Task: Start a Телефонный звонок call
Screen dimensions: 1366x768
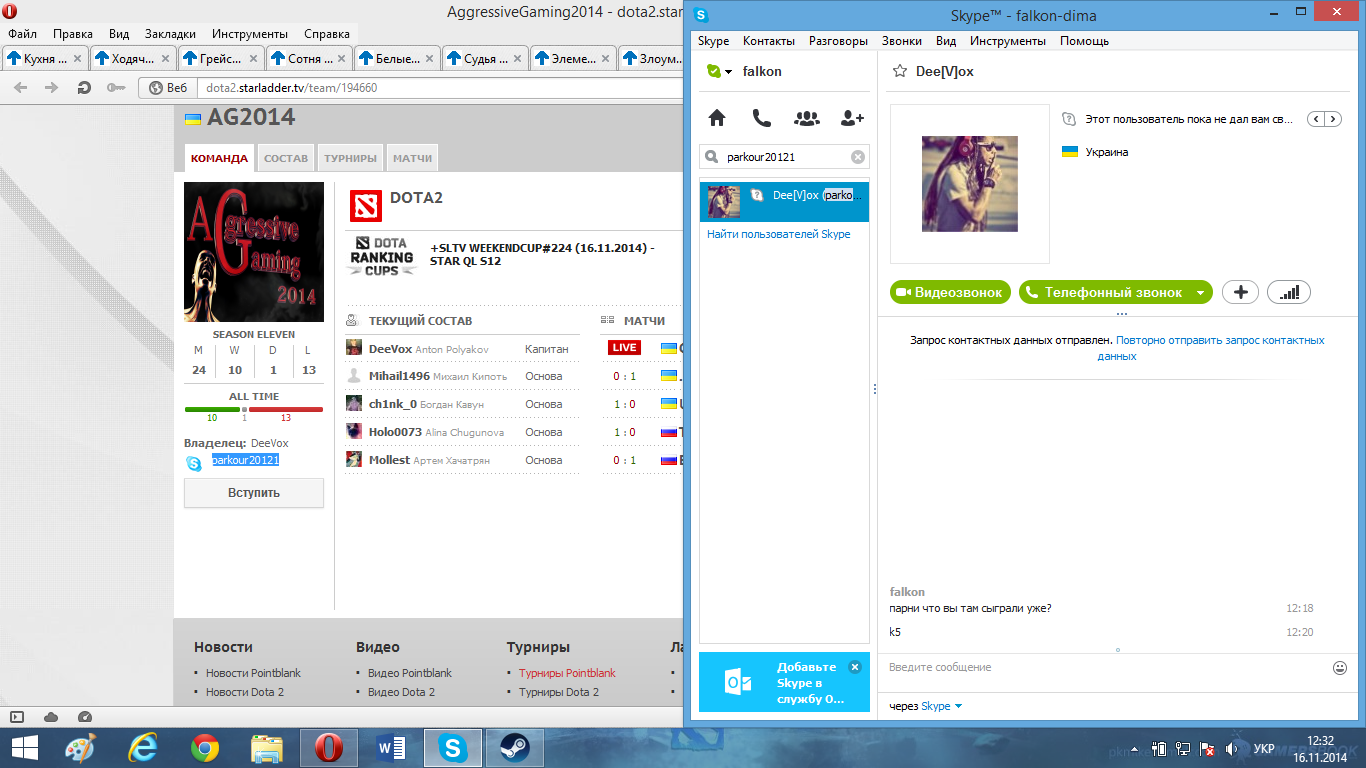Action: (x=1105, y=293)
